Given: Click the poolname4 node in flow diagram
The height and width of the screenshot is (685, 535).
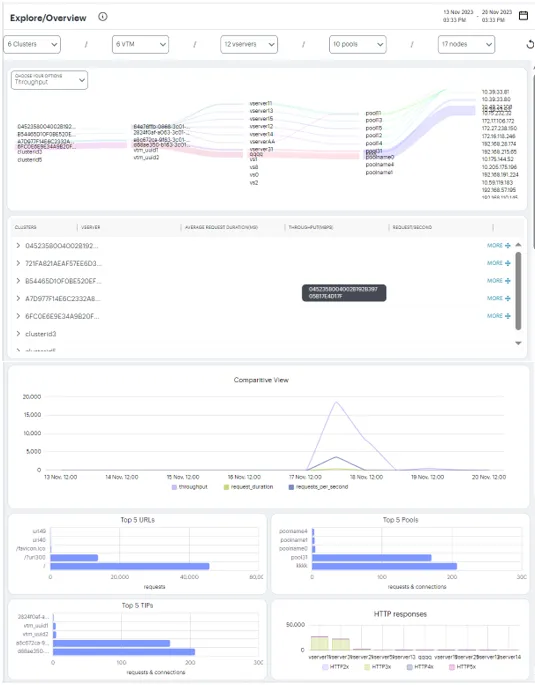Looking at the screenshot, I should click(x=380, y=165).
